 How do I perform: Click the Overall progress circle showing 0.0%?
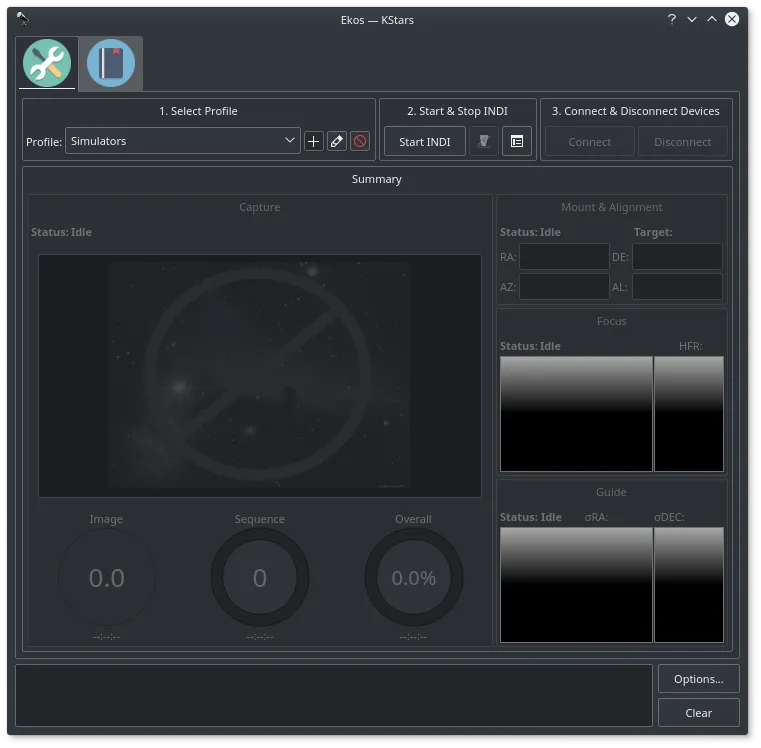click(414, 577)
